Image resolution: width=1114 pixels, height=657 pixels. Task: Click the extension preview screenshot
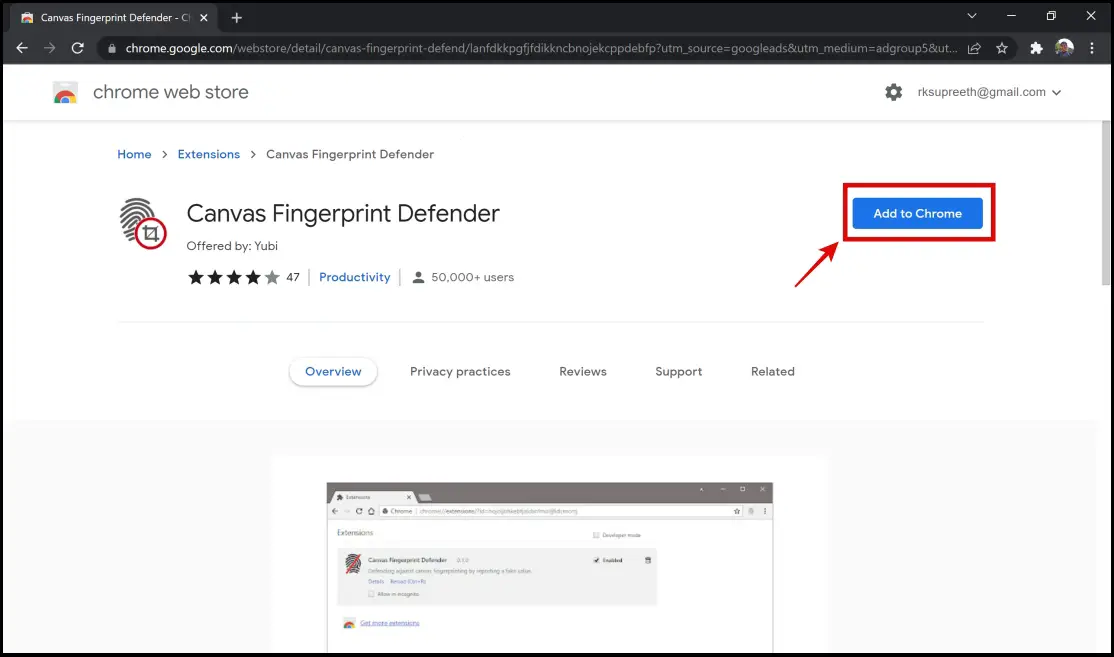550,567
